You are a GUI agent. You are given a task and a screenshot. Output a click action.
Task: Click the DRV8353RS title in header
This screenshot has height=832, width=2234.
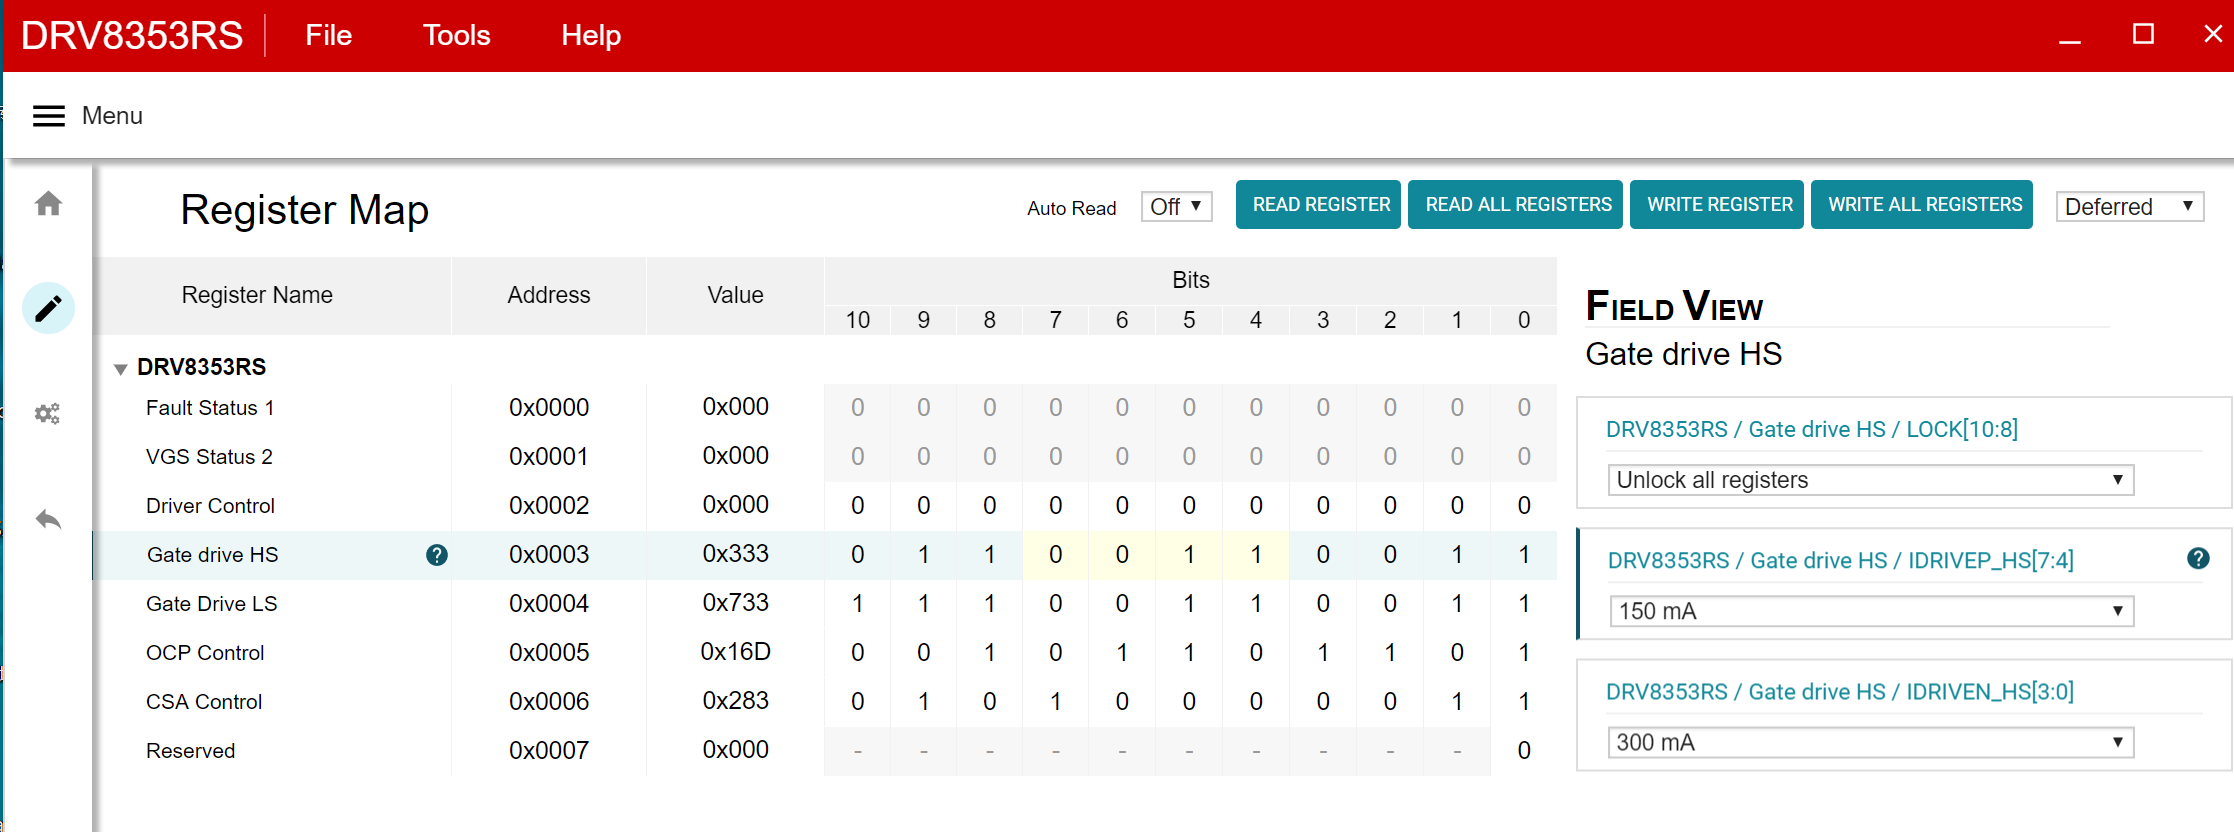click(132, 36)
